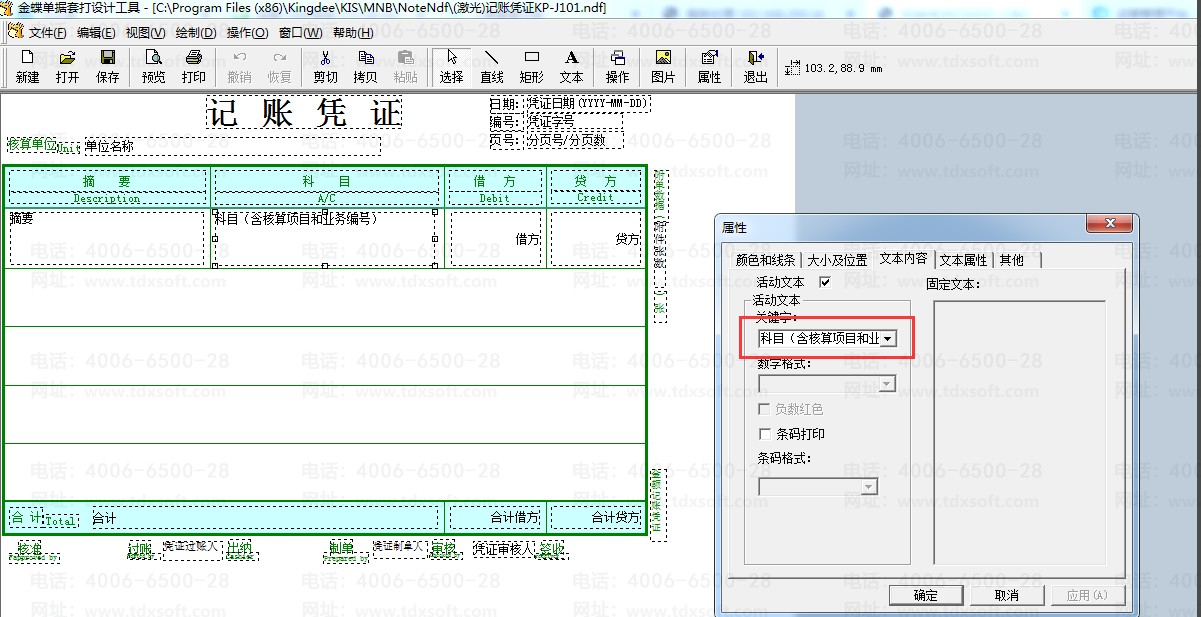Screen dimensions: 1201x617
Task: Enable the 条码打印 checkbox
Action: (x=766, y=435)
